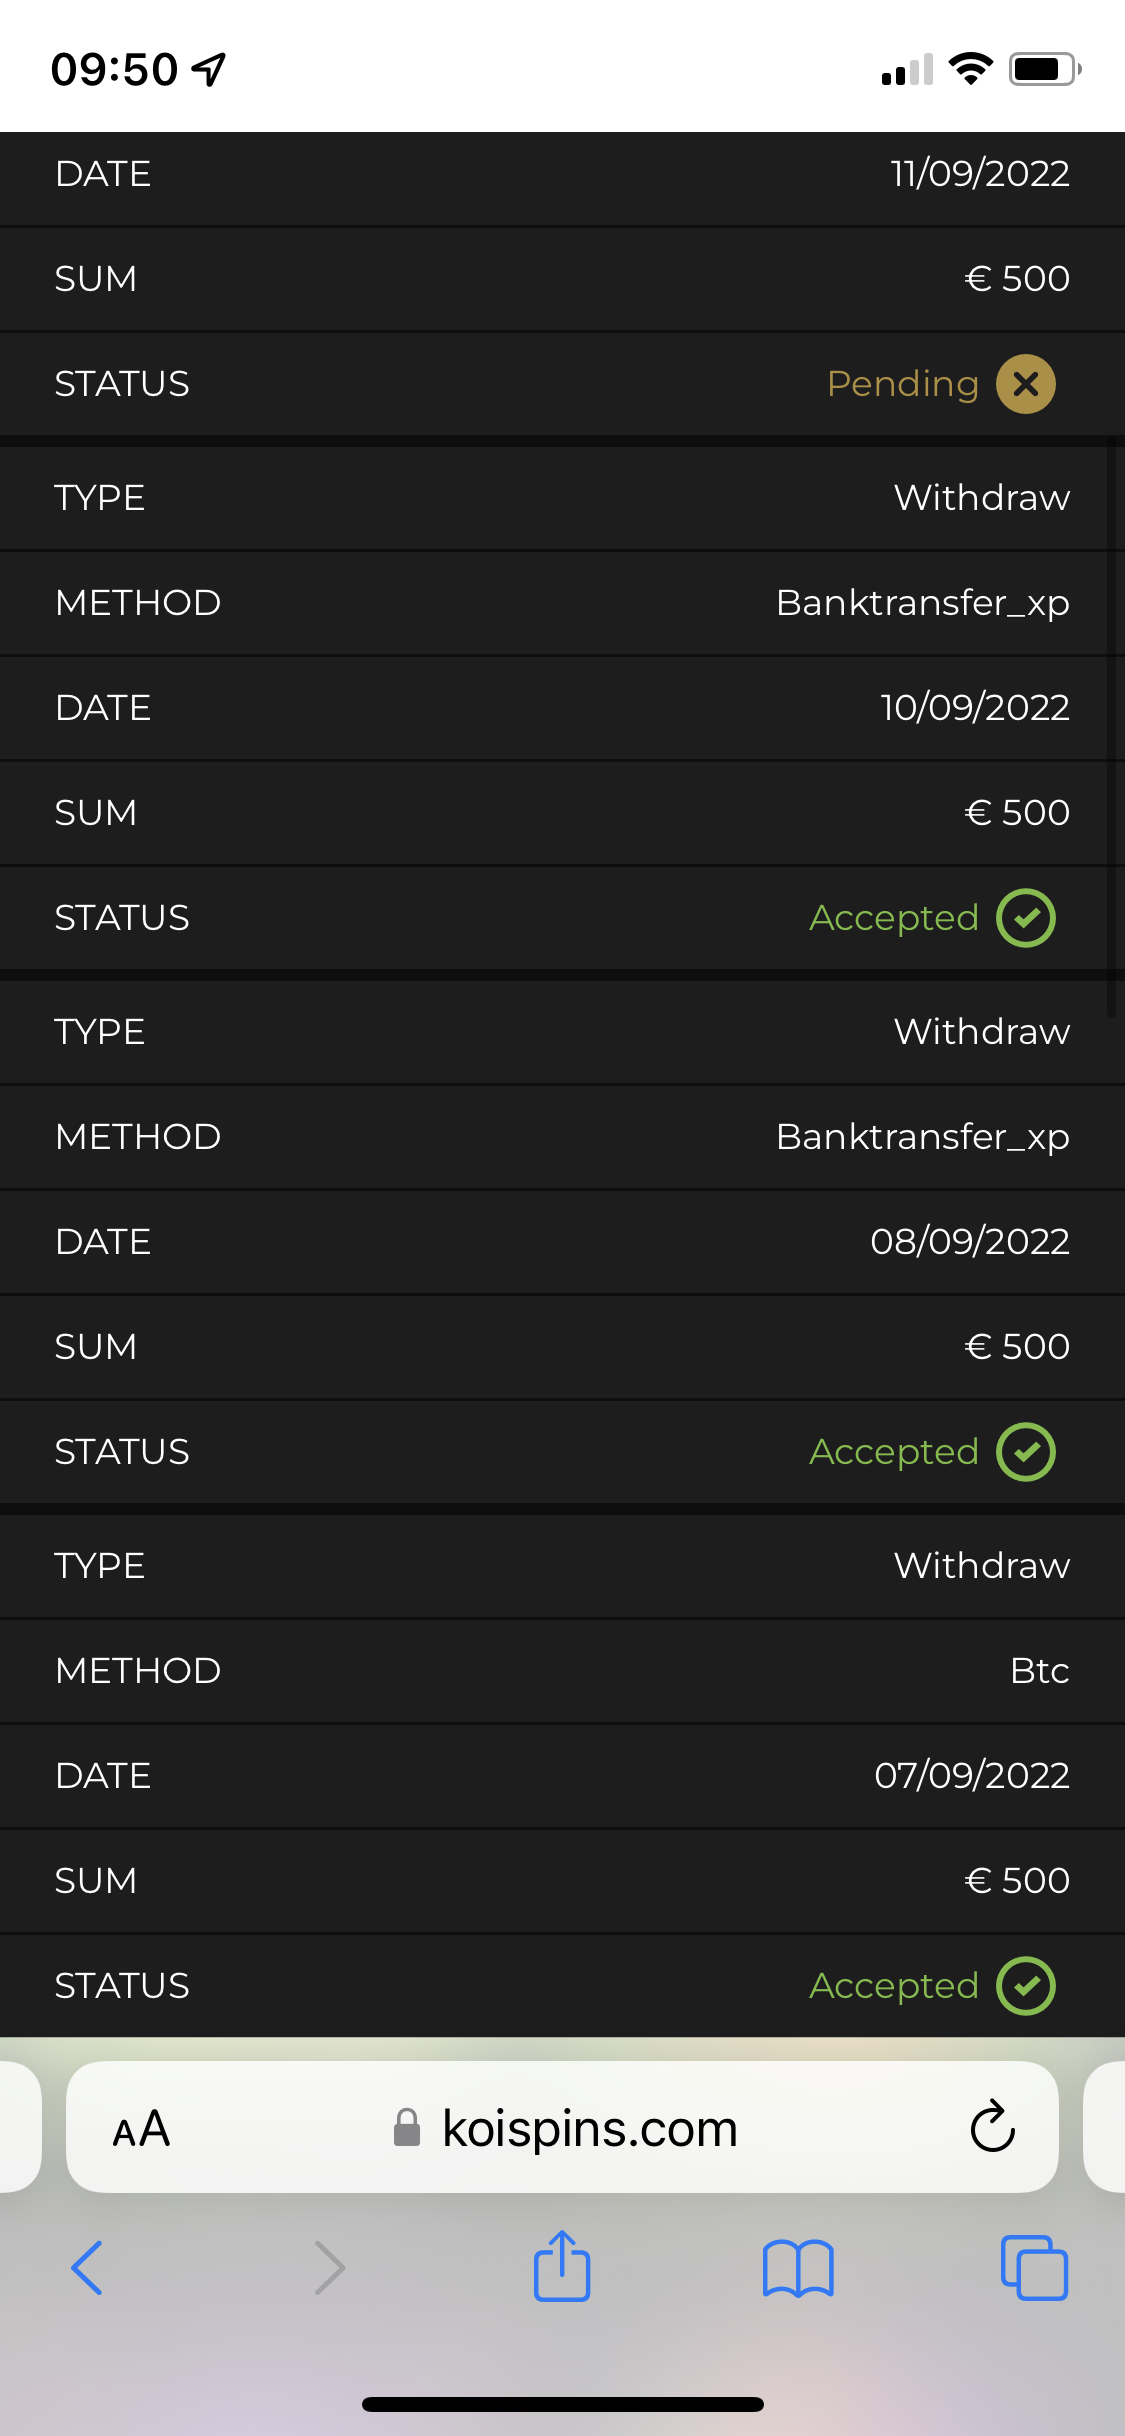This screenshot has width=1125, height=2436.
Task: Tap the Safari back arrow
Action: (x=88, y=2267)
